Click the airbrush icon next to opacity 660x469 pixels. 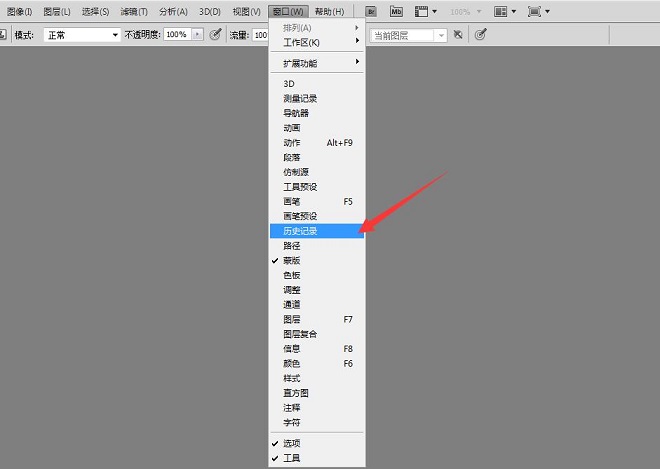click(x=215, y=34)
